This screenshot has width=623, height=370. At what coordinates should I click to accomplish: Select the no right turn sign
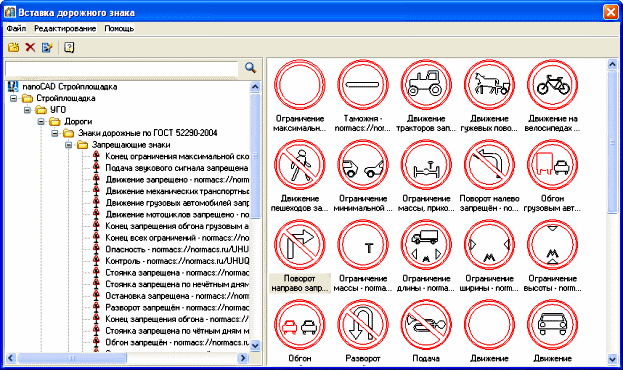click(299, 245)
